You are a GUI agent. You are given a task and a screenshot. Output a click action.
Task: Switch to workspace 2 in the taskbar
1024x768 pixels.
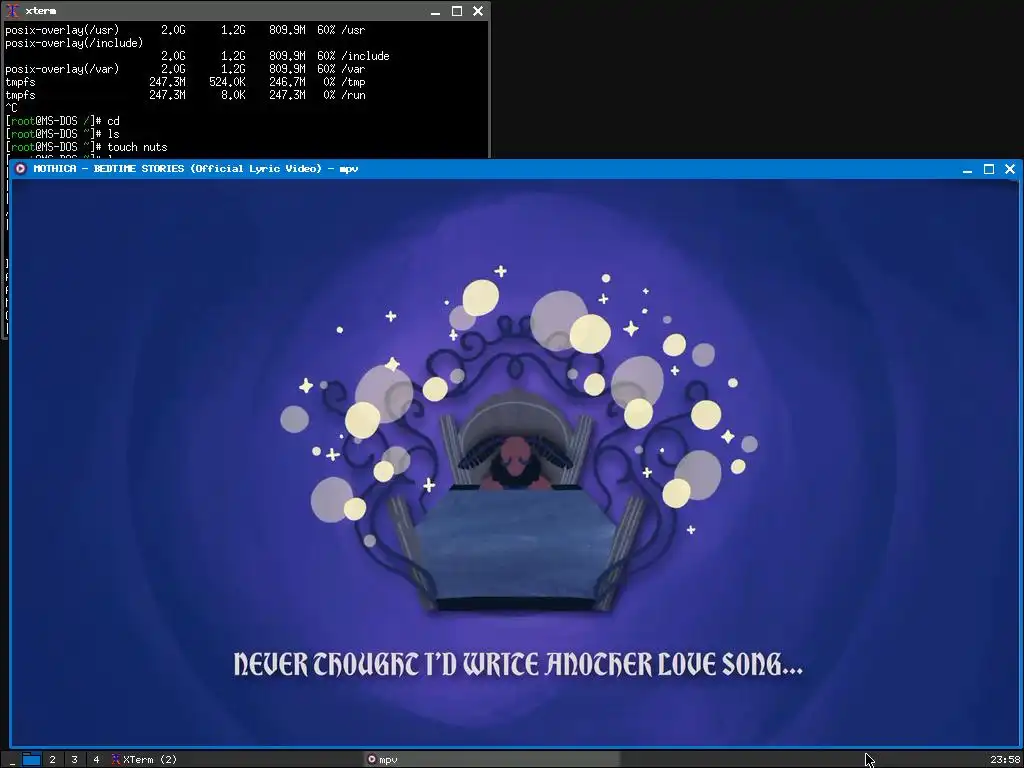tap(52, 760)
